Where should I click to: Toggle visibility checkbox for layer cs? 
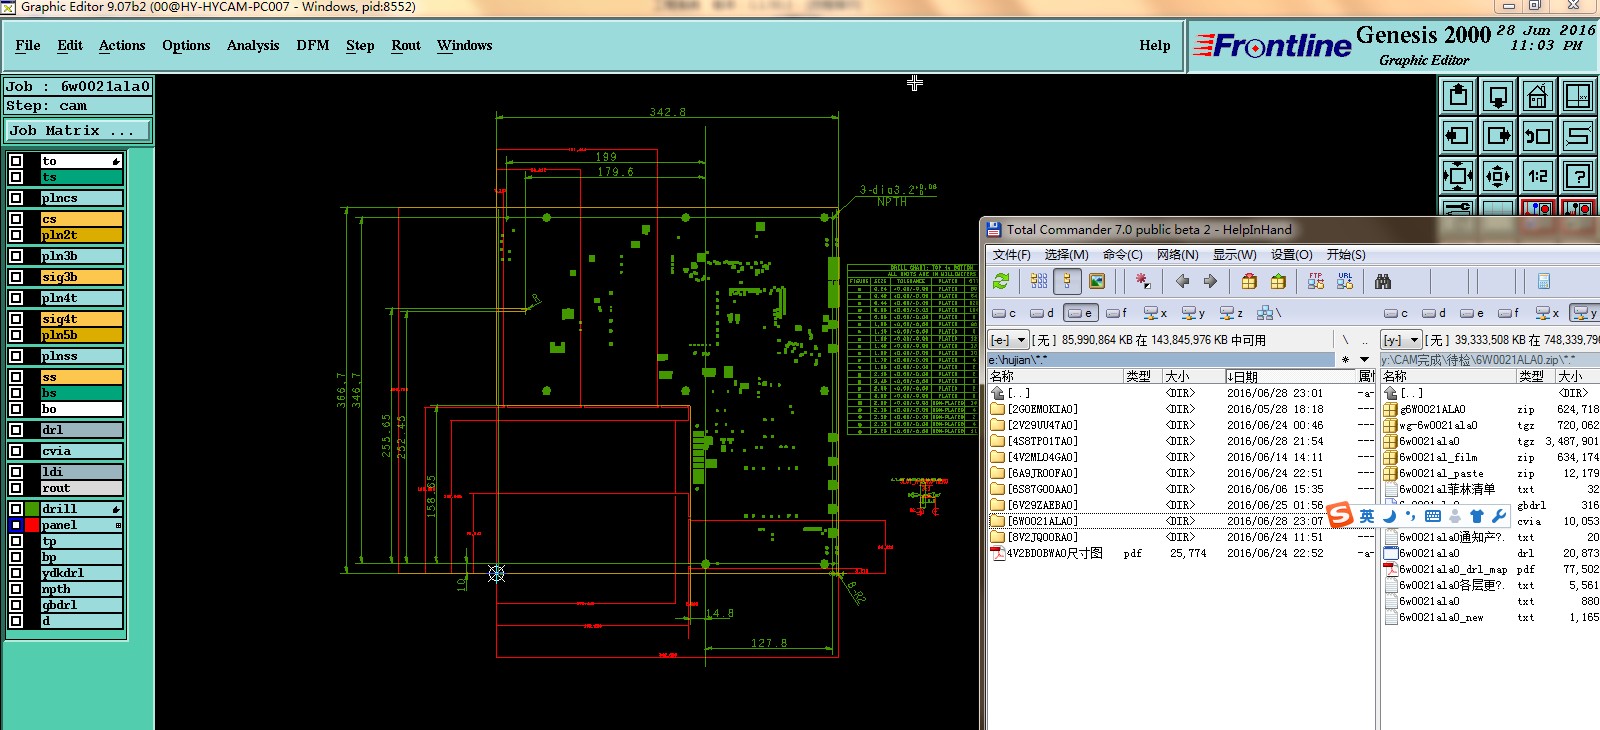click(16, 219)
